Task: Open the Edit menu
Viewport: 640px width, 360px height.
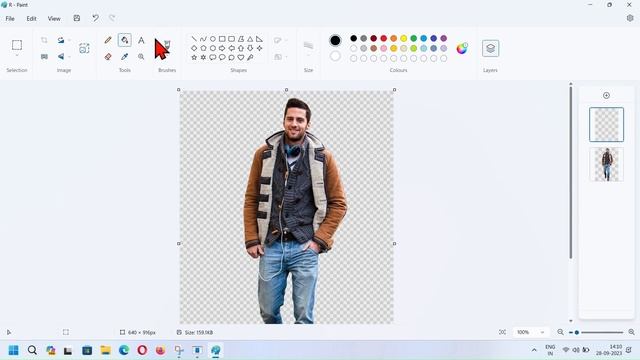Action: [x=31, y=18]
